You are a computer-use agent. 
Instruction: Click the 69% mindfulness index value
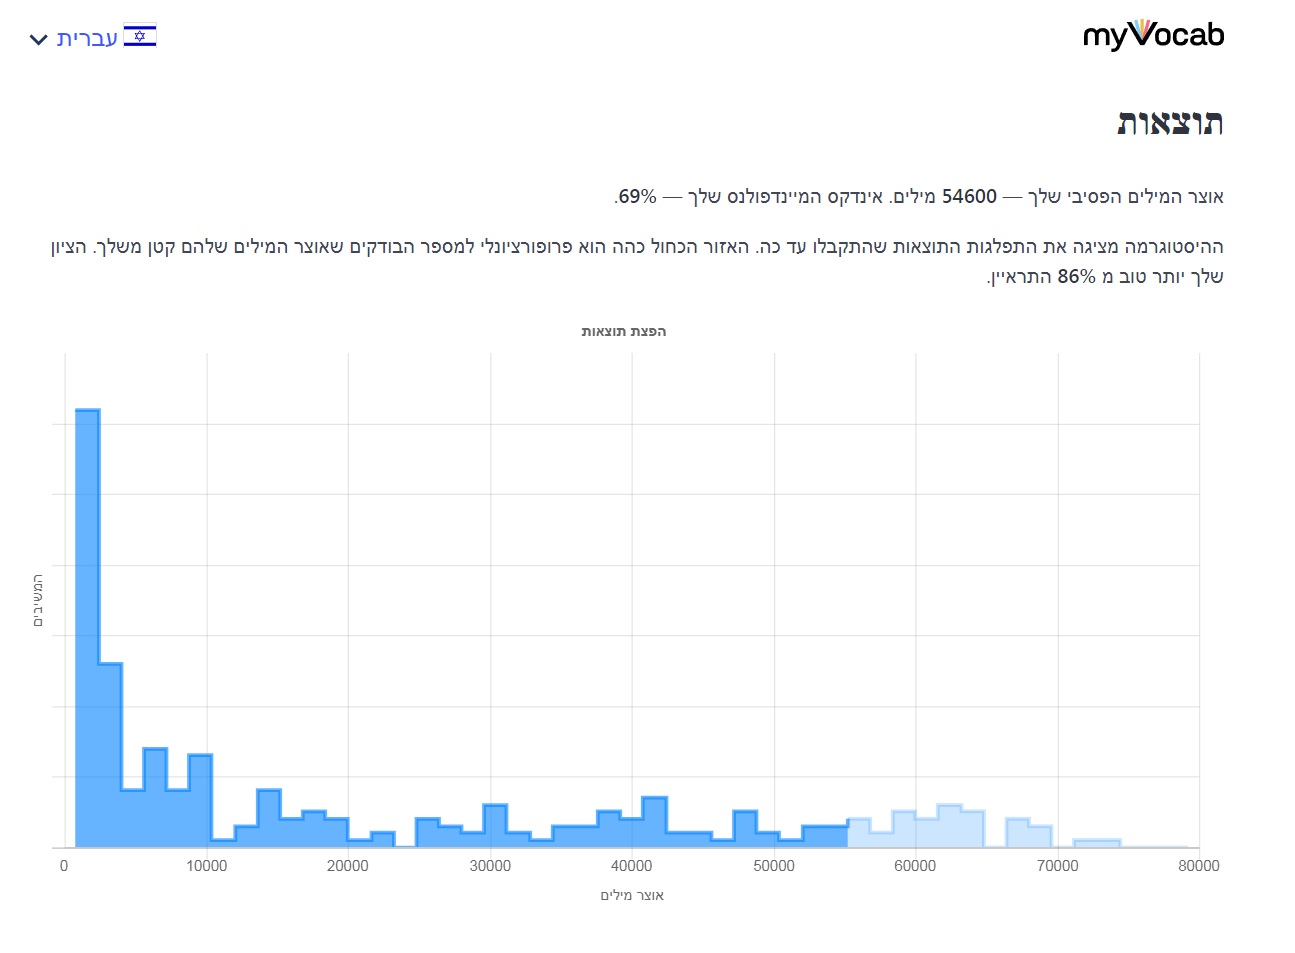637,196
